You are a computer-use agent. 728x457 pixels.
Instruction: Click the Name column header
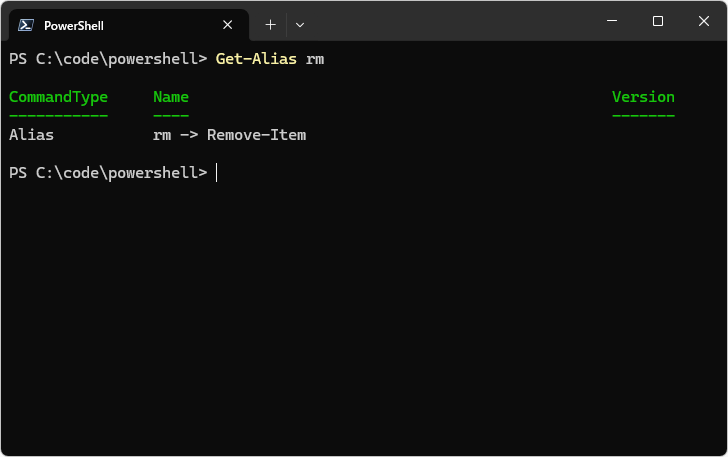pos(171,97)
